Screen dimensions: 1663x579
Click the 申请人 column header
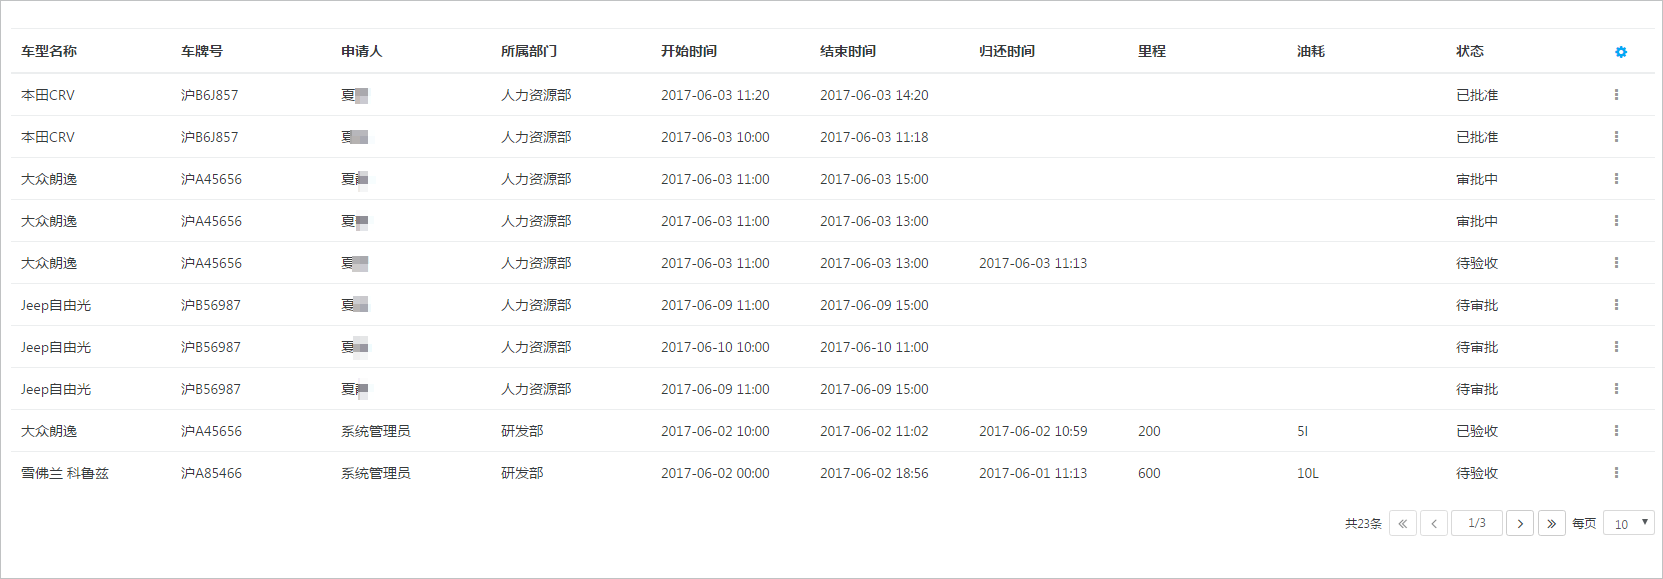(362, 51)
